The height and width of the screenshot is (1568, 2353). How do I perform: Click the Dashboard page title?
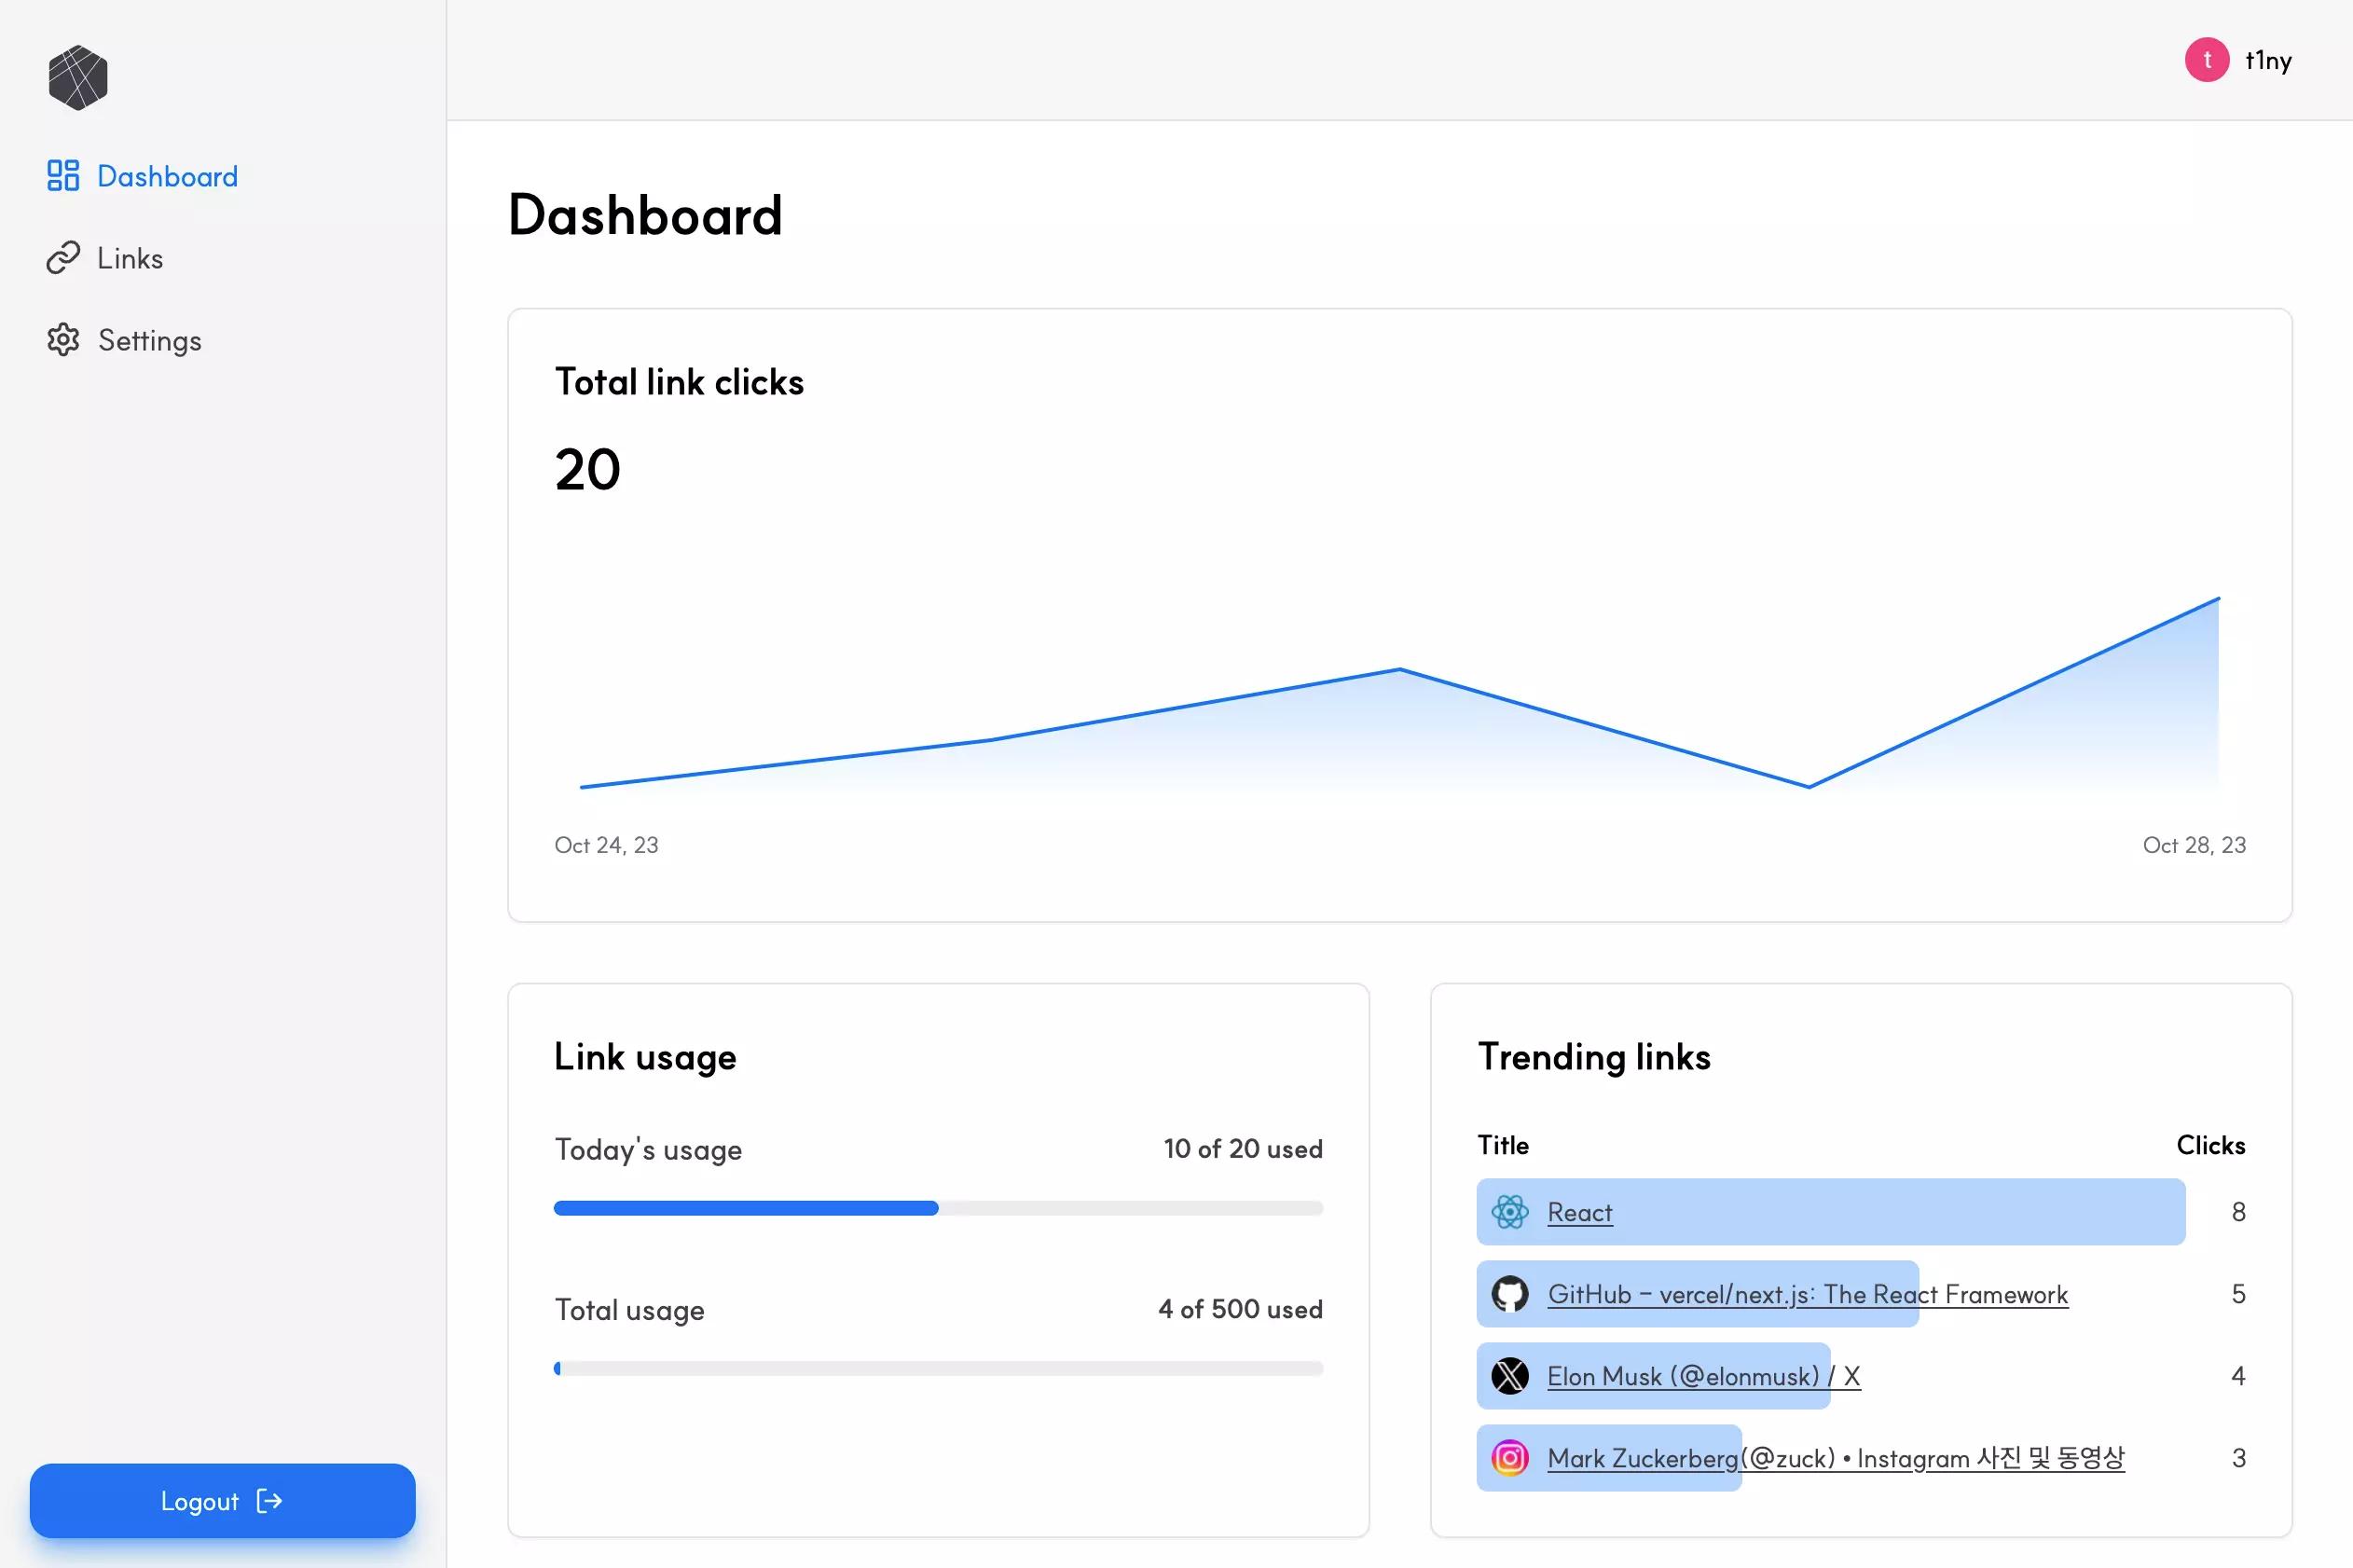click(x=645, y=215)
